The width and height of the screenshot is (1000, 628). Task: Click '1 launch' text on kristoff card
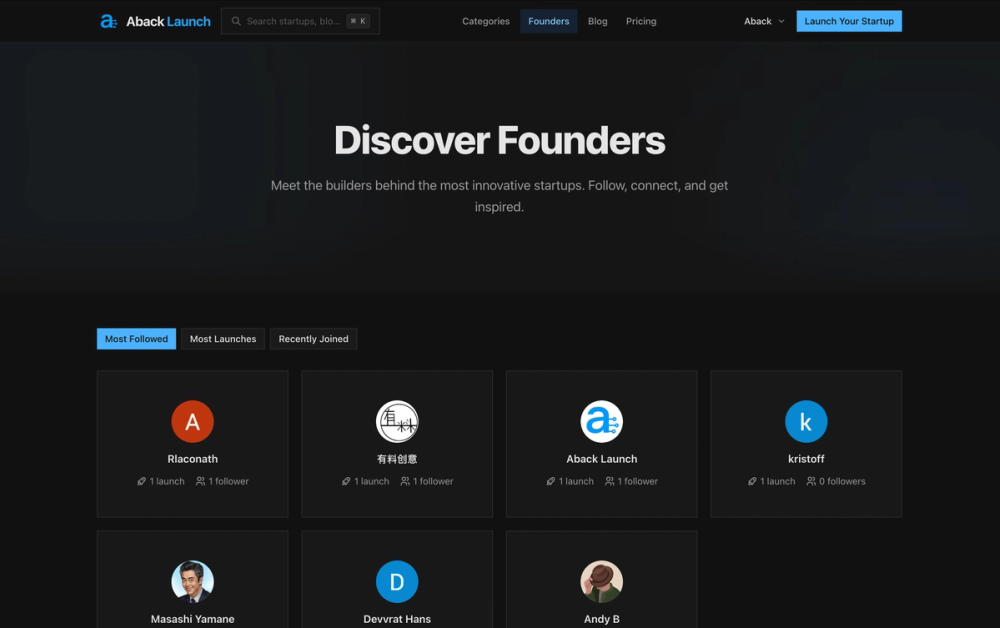tap(778, 481)
